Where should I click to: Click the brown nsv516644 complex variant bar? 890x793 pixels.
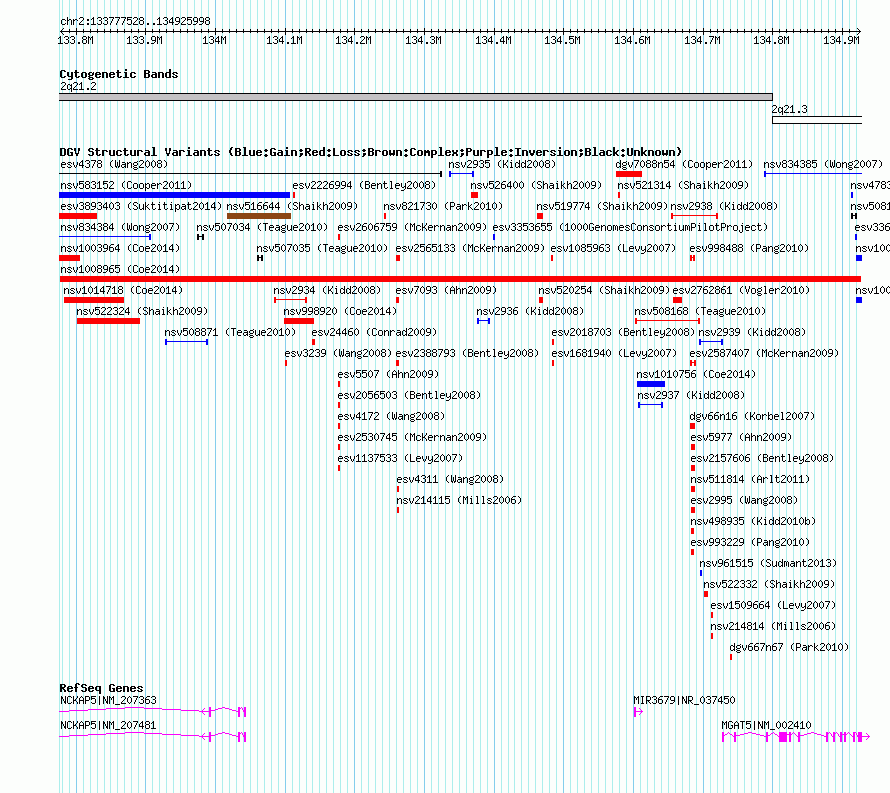[259, 216]
